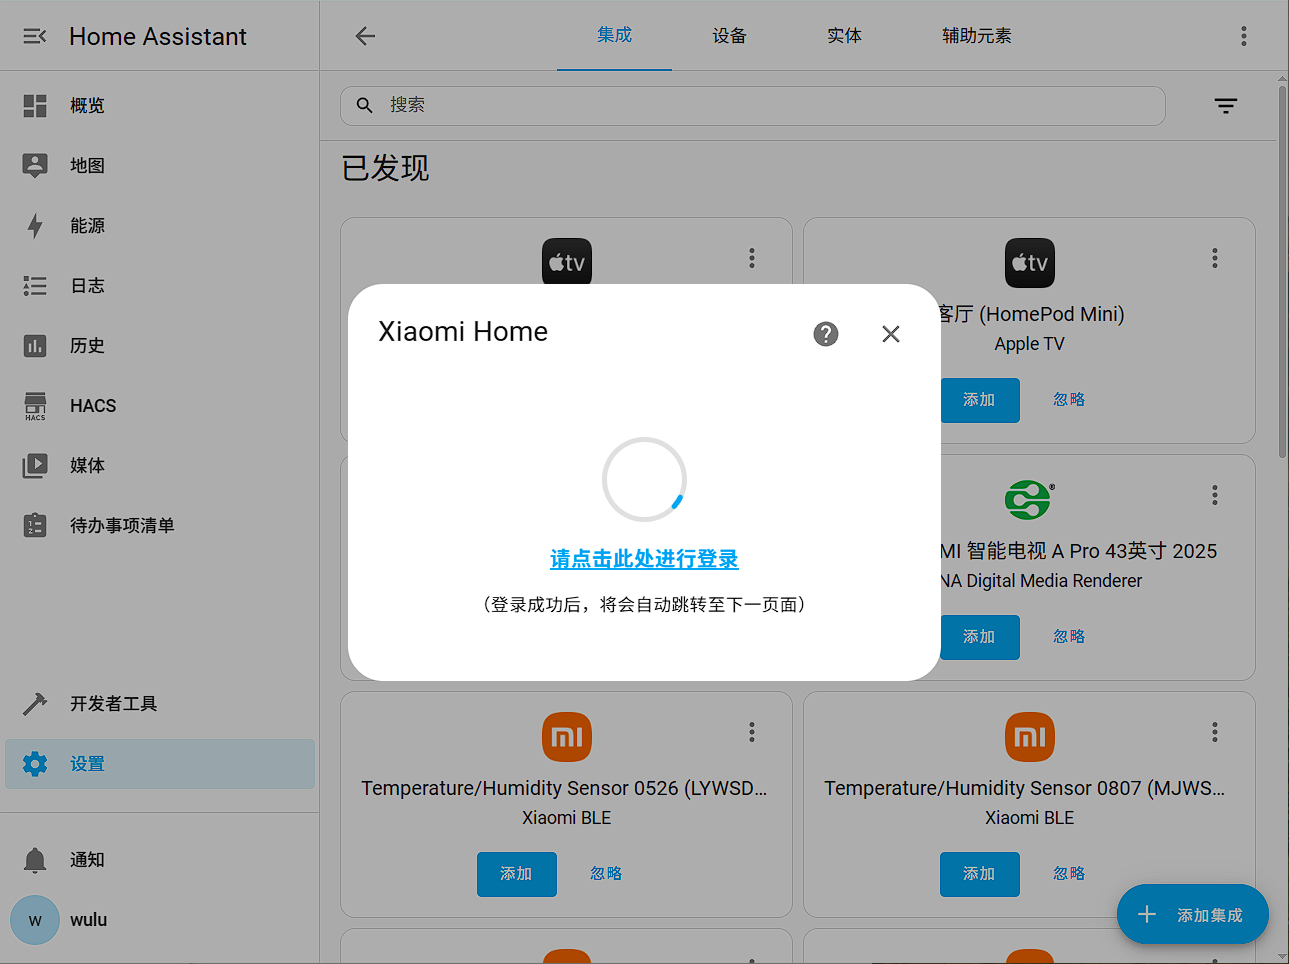Switch to the 集成 tab

(x=614, y=36)
